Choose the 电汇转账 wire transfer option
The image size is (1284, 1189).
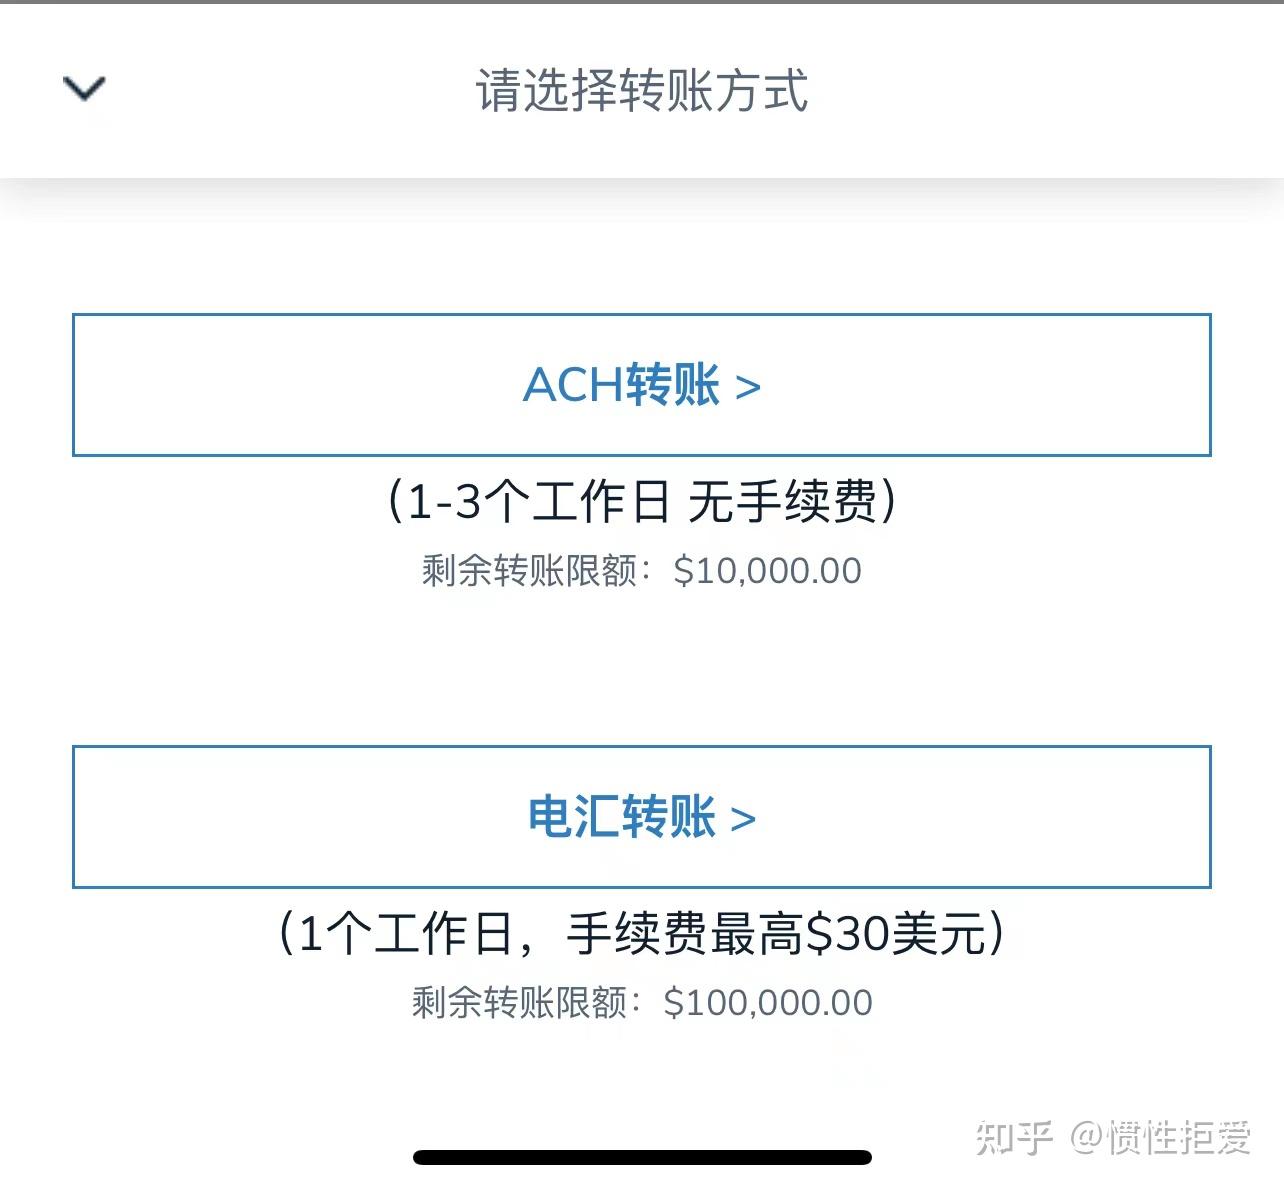[x=641, y=816]
